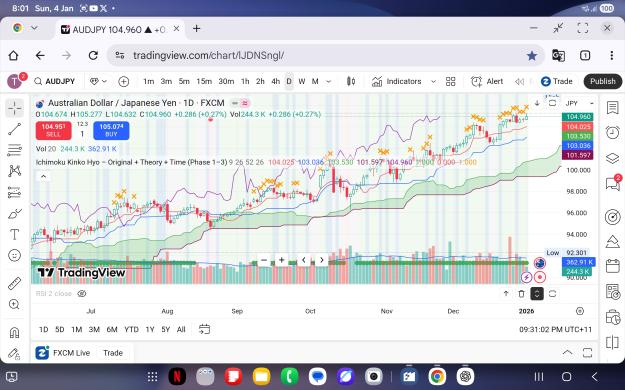Collapse the indicator legend chevron
The height and width of the screenshot is (390, 625).
coord(43,176)
